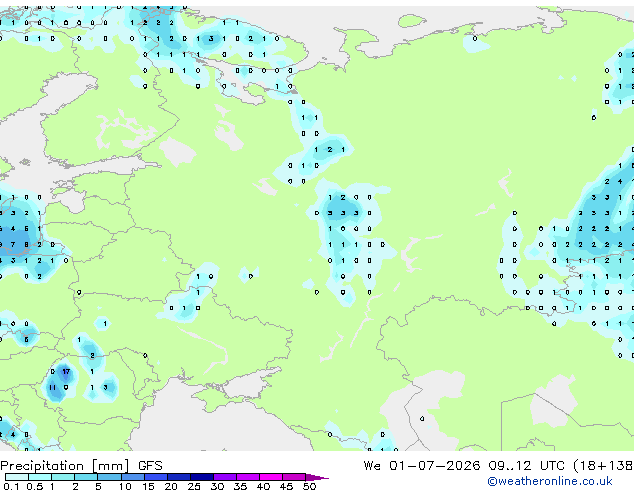Viewport: 634px width, 490px height.
Task: Click the '30' legend scale label
Action: pyautogui.click(x=217, y=486)
